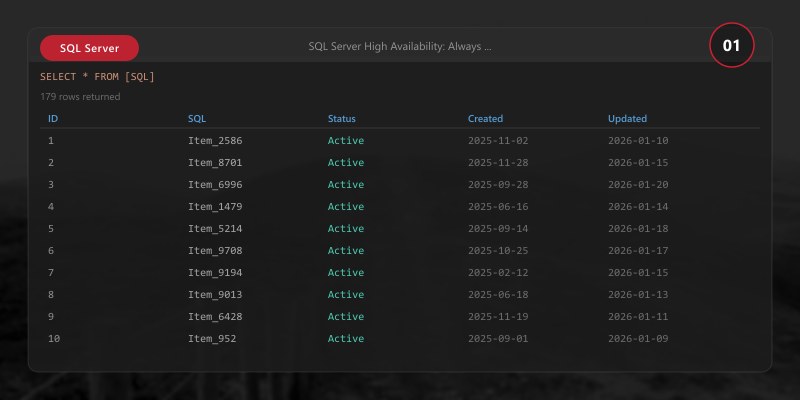The image size is (800, 400).
Task: Select cell Item_6428
Action: tap(215, 316)
